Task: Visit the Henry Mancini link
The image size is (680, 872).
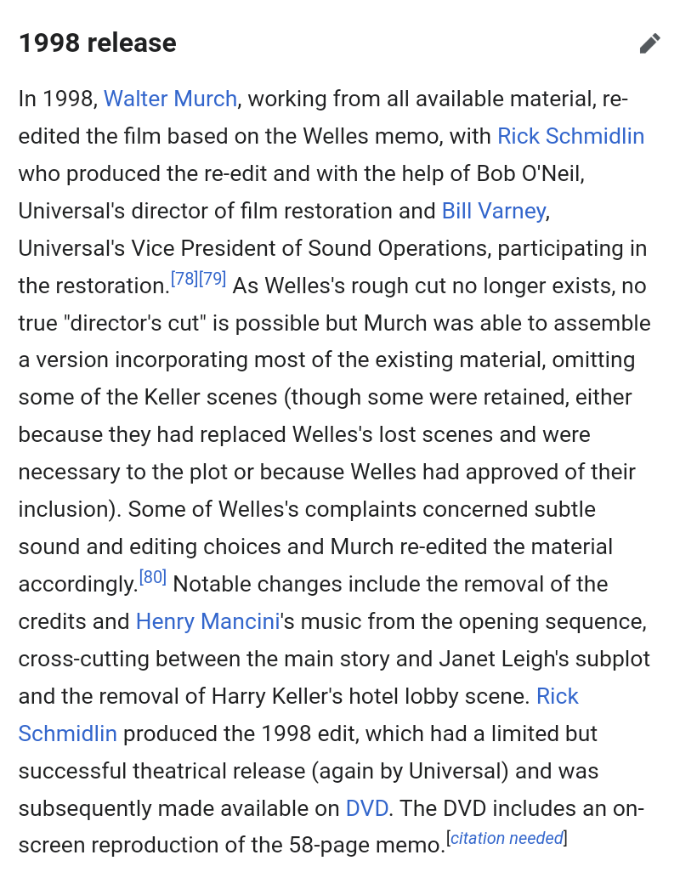Action: [x=207, y=621]
